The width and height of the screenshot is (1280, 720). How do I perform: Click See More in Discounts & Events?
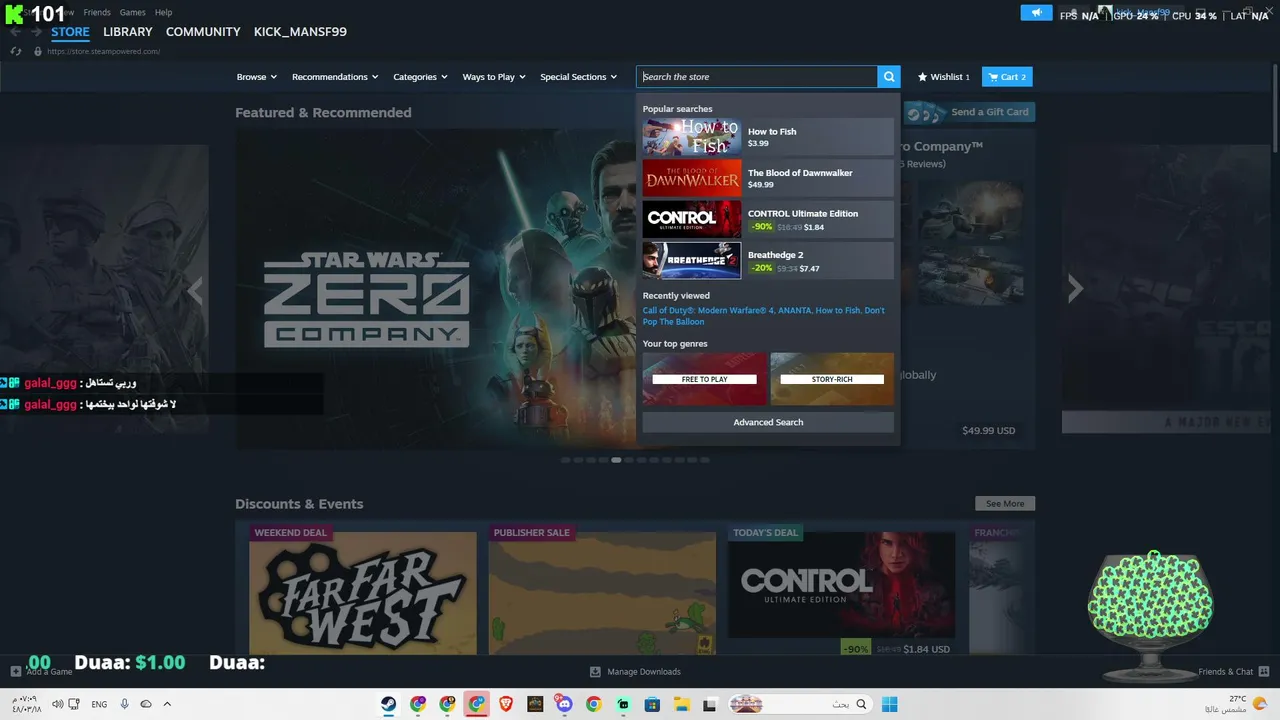(x=1005, y=504)
